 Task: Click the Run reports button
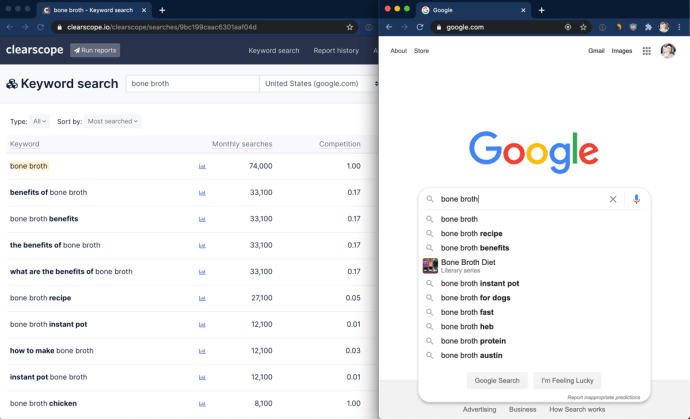(x=95, y=50)
